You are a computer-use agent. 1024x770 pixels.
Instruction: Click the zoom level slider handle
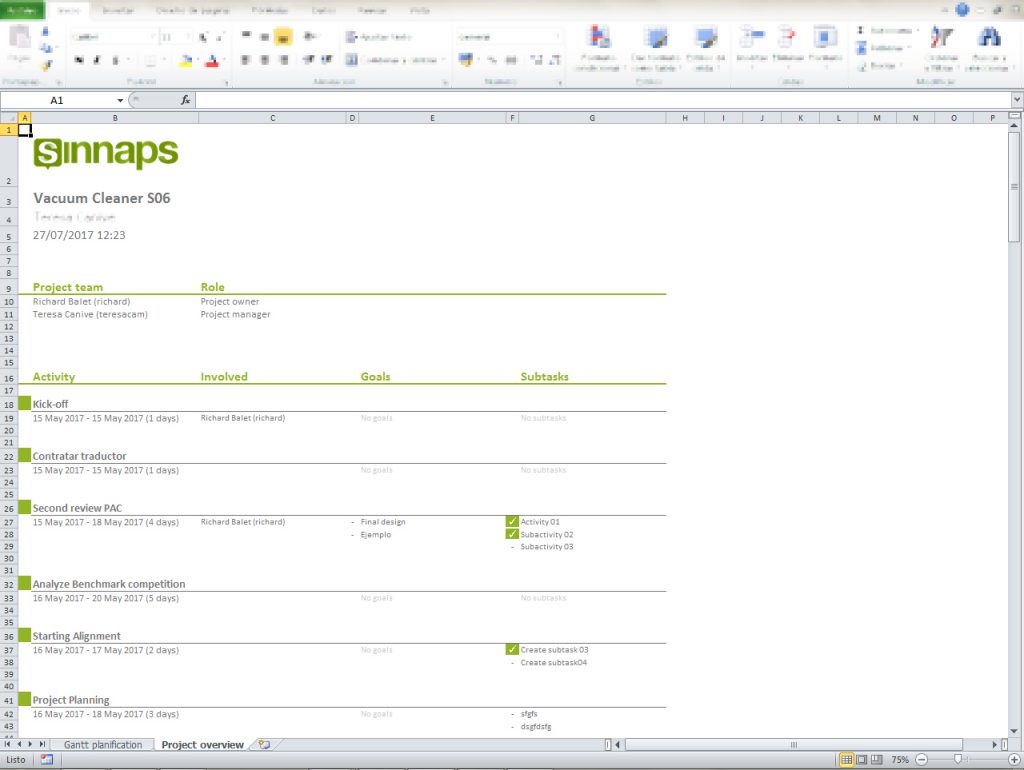(x=958, y=760)
